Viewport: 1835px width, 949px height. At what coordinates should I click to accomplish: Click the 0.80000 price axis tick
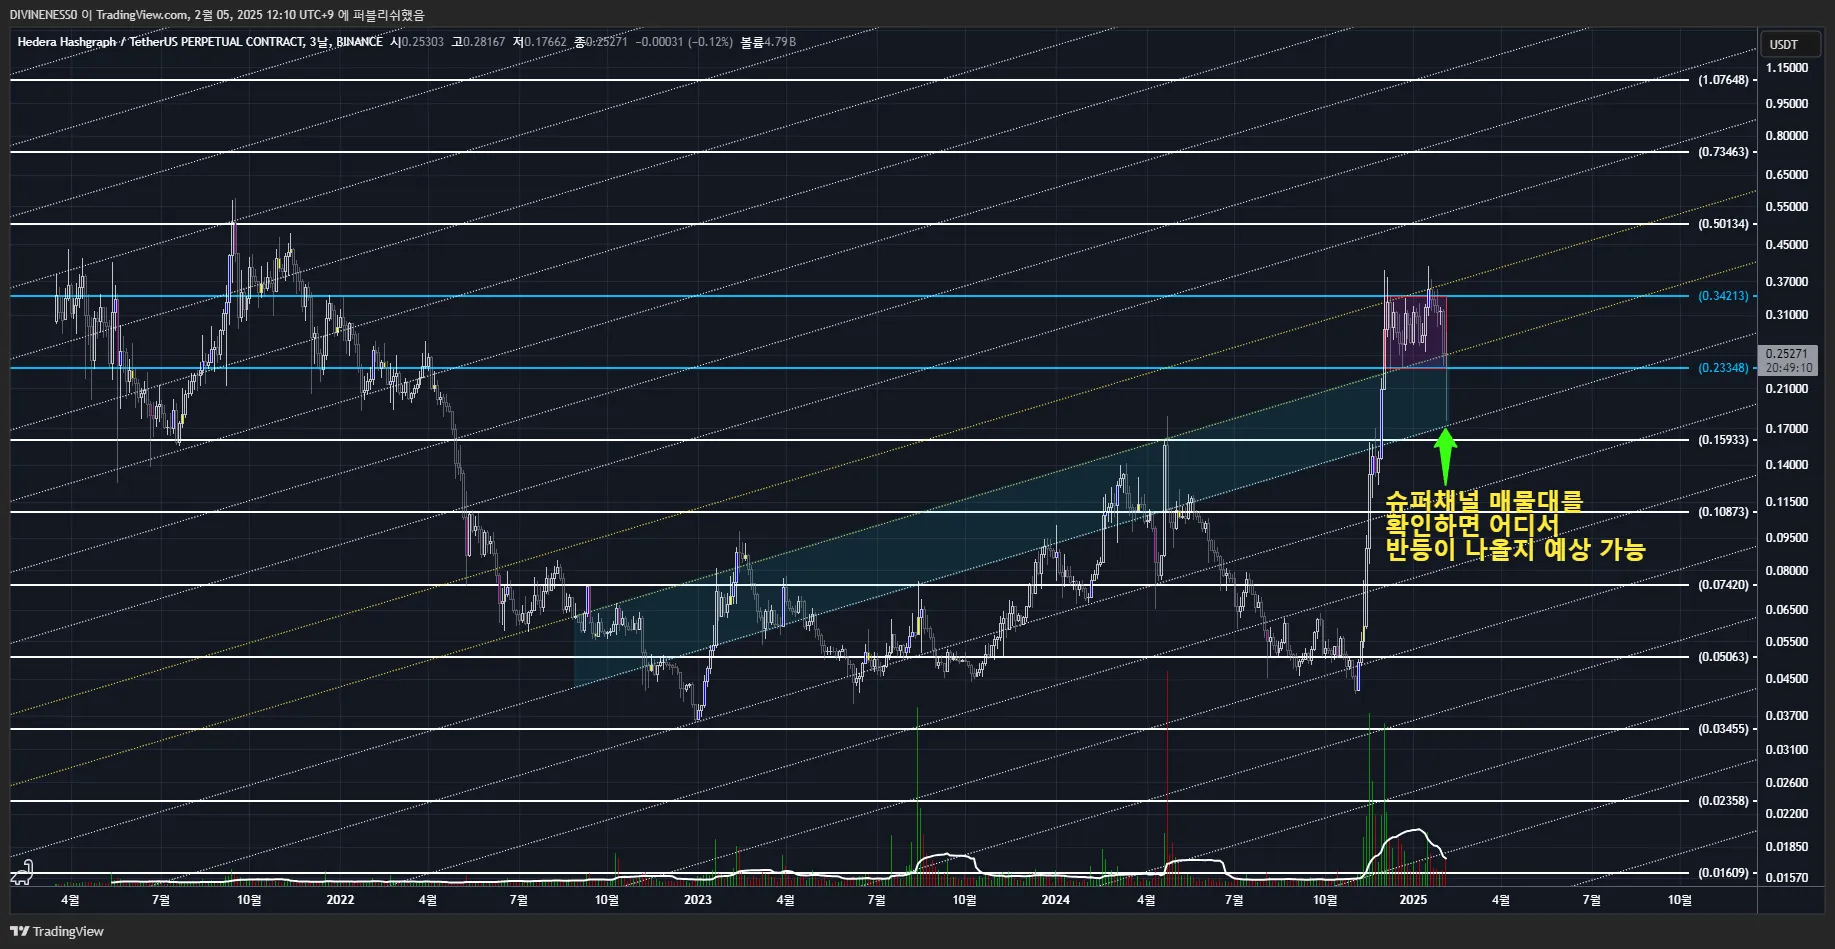[x=1787, y=136]
